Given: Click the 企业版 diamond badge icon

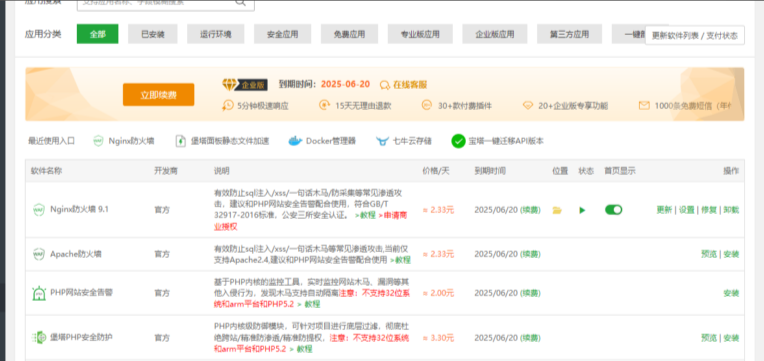Looking at the screenshot, I should pyautogui.click(x=230, y=84).
